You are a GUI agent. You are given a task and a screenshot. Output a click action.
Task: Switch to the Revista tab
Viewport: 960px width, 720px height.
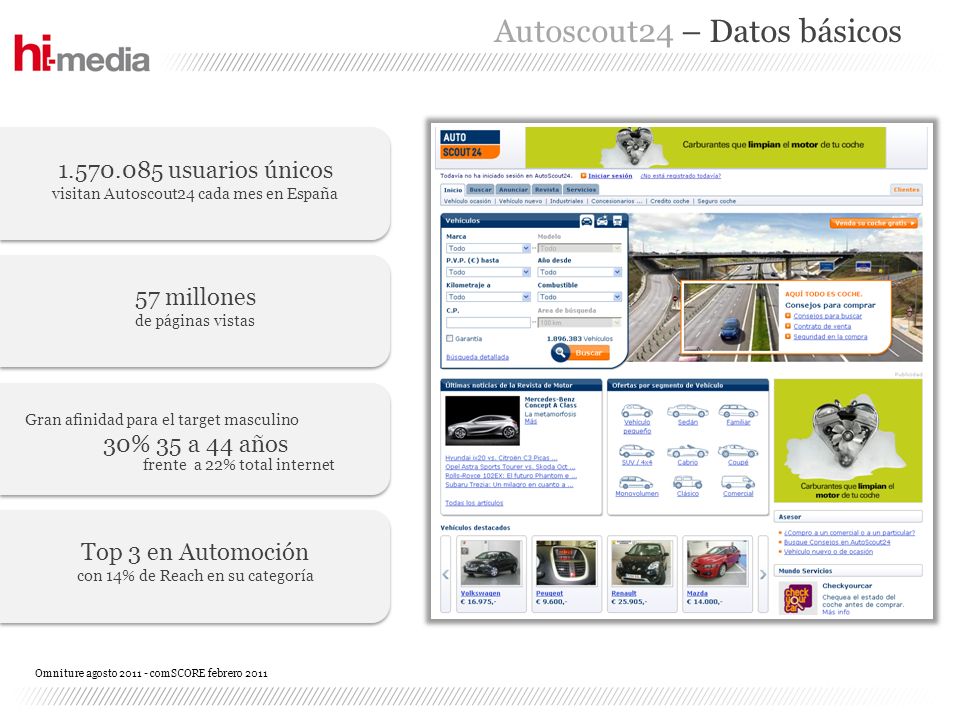pyautogui.click(x=547, y=190)
